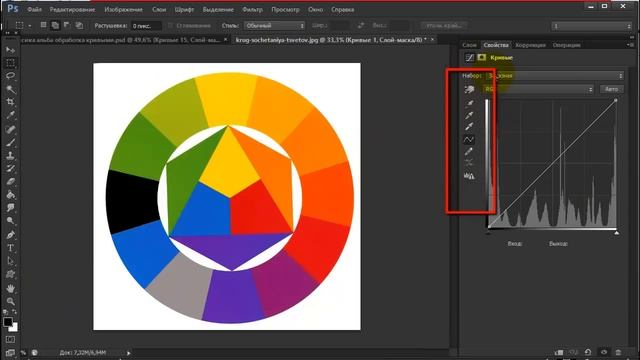Select the Magic Wand tool
Image resolution: width=640 pixels, height=360 pixels.
(11, 89)
